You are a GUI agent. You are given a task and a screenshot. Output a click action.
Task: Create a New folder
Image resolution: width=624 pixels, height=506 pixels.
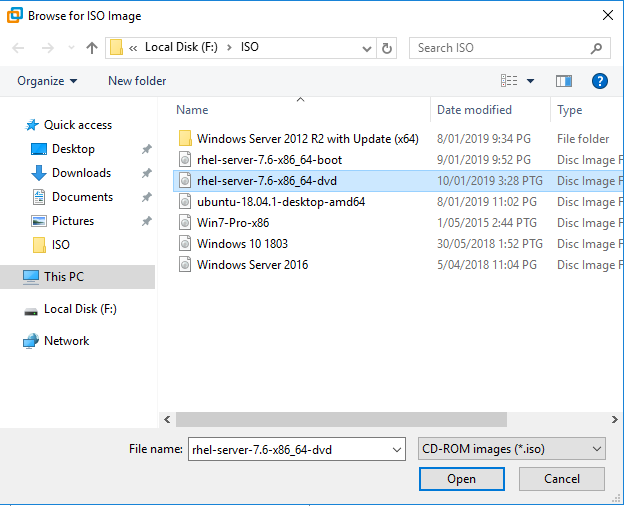pyautogui.click(x=137, y=81)
